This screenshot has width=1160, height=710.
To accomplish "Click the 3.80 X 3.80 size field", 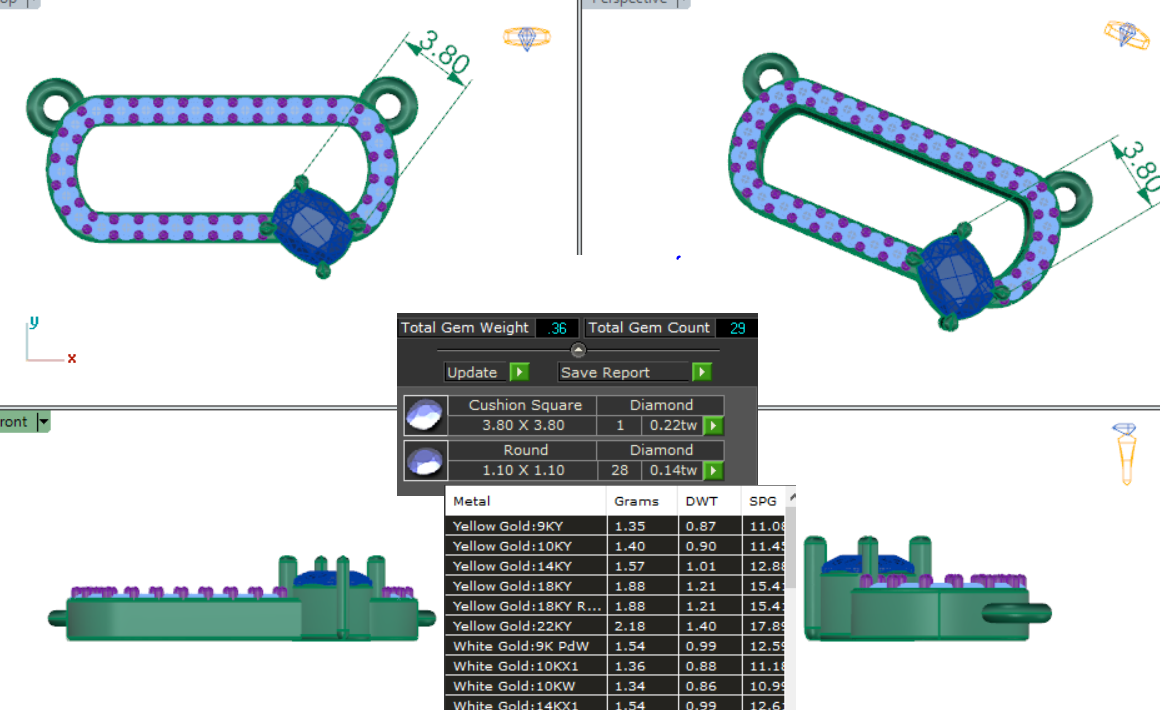I will (523, 425).
